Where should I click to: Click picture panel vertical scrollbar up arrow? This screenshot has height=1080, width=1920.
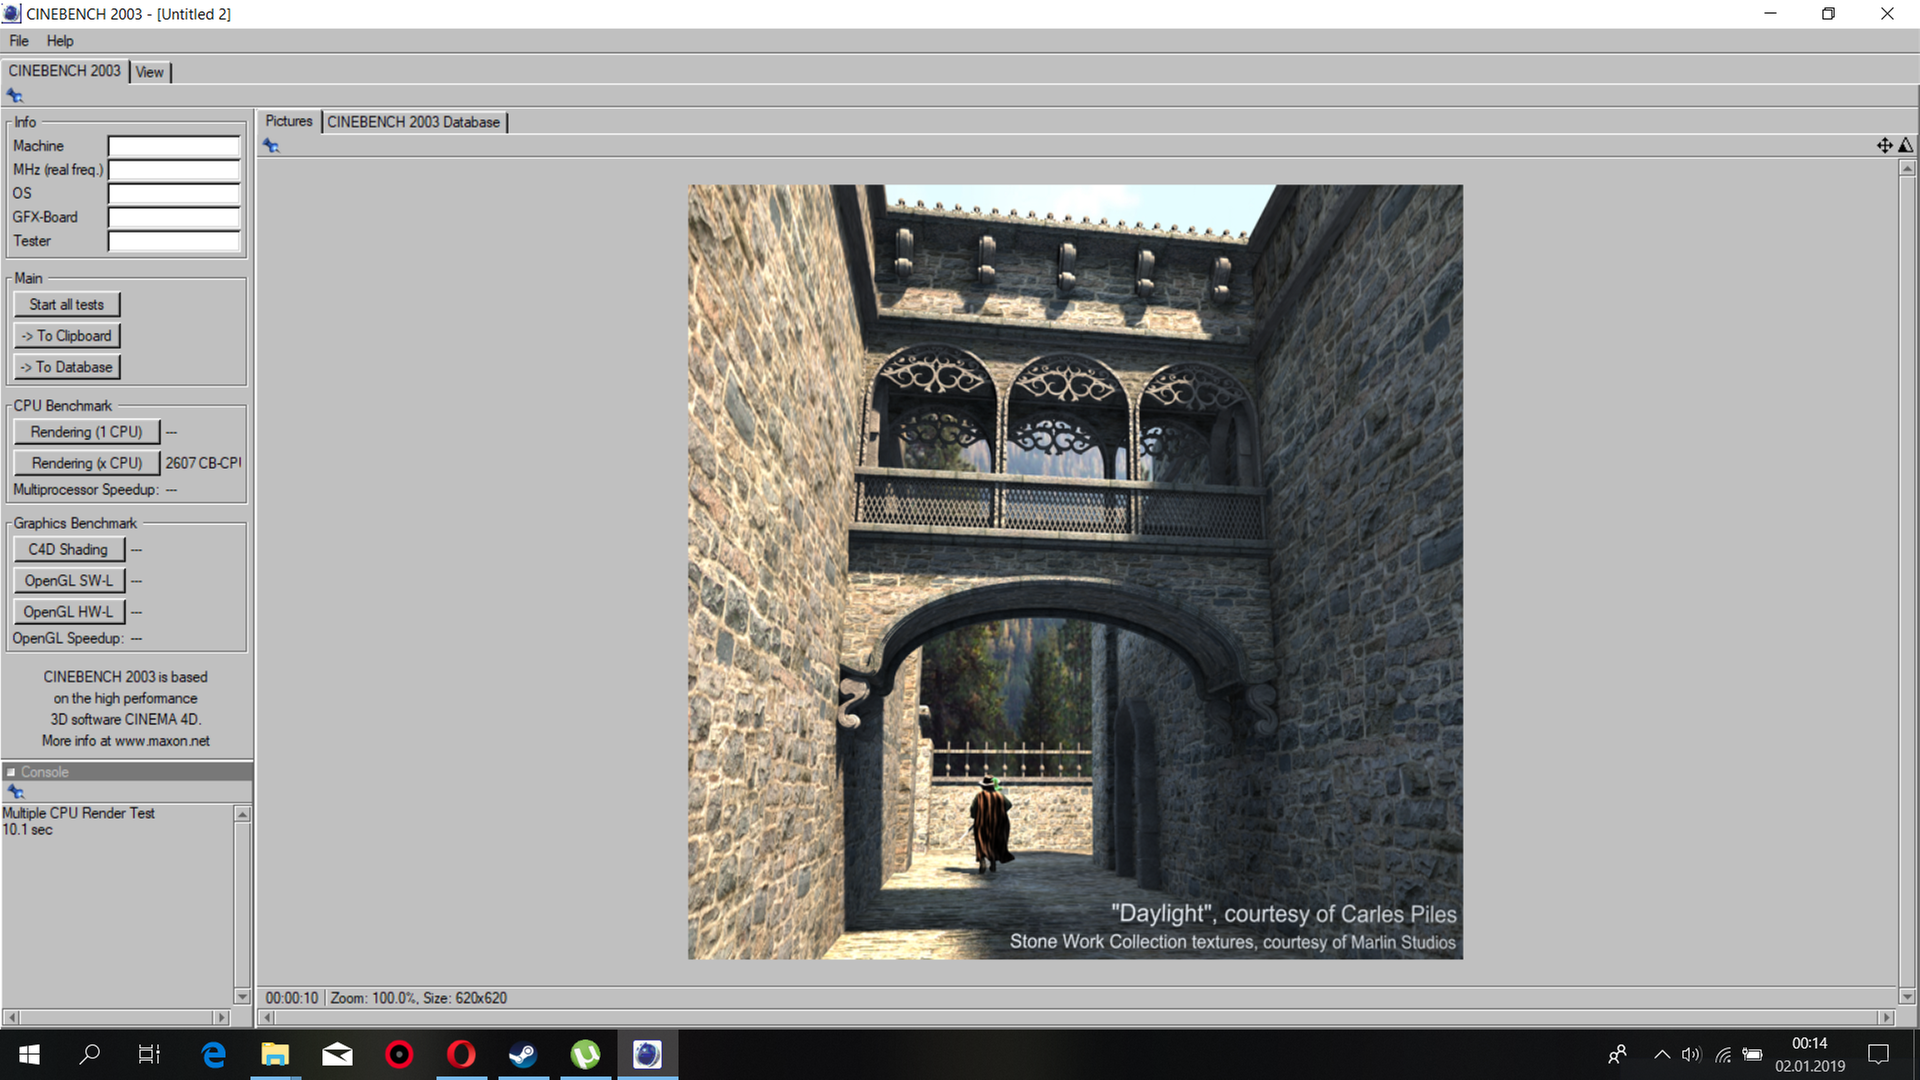coord(1907,168)
